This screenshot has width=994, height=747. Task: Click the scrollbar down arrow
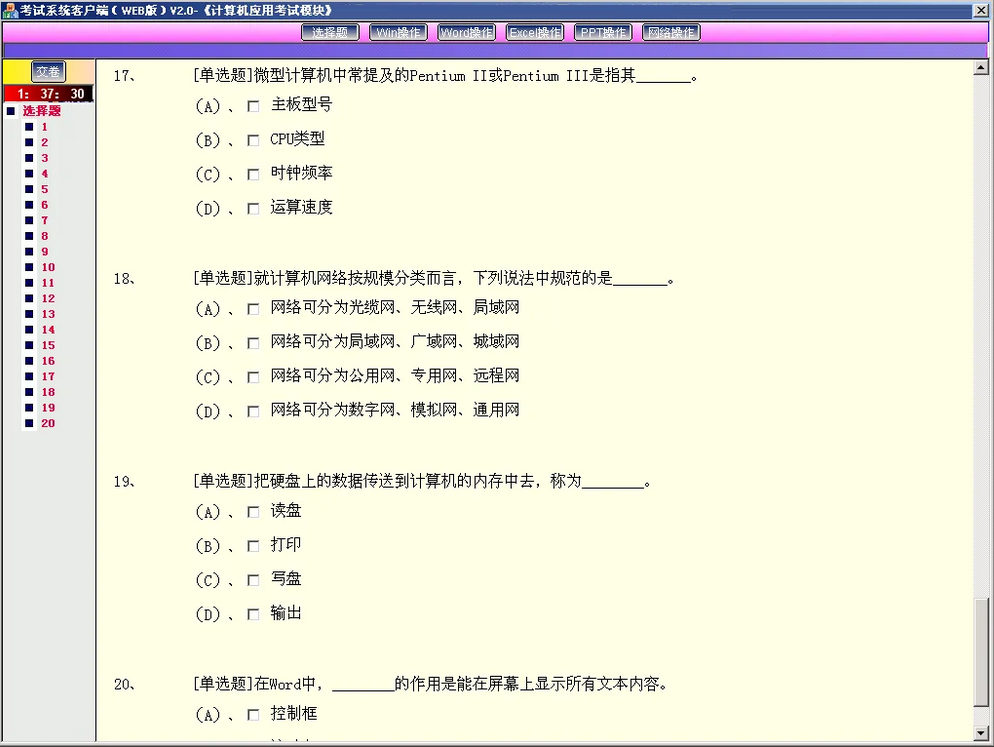pyautogui.click(x=981, y=733)
